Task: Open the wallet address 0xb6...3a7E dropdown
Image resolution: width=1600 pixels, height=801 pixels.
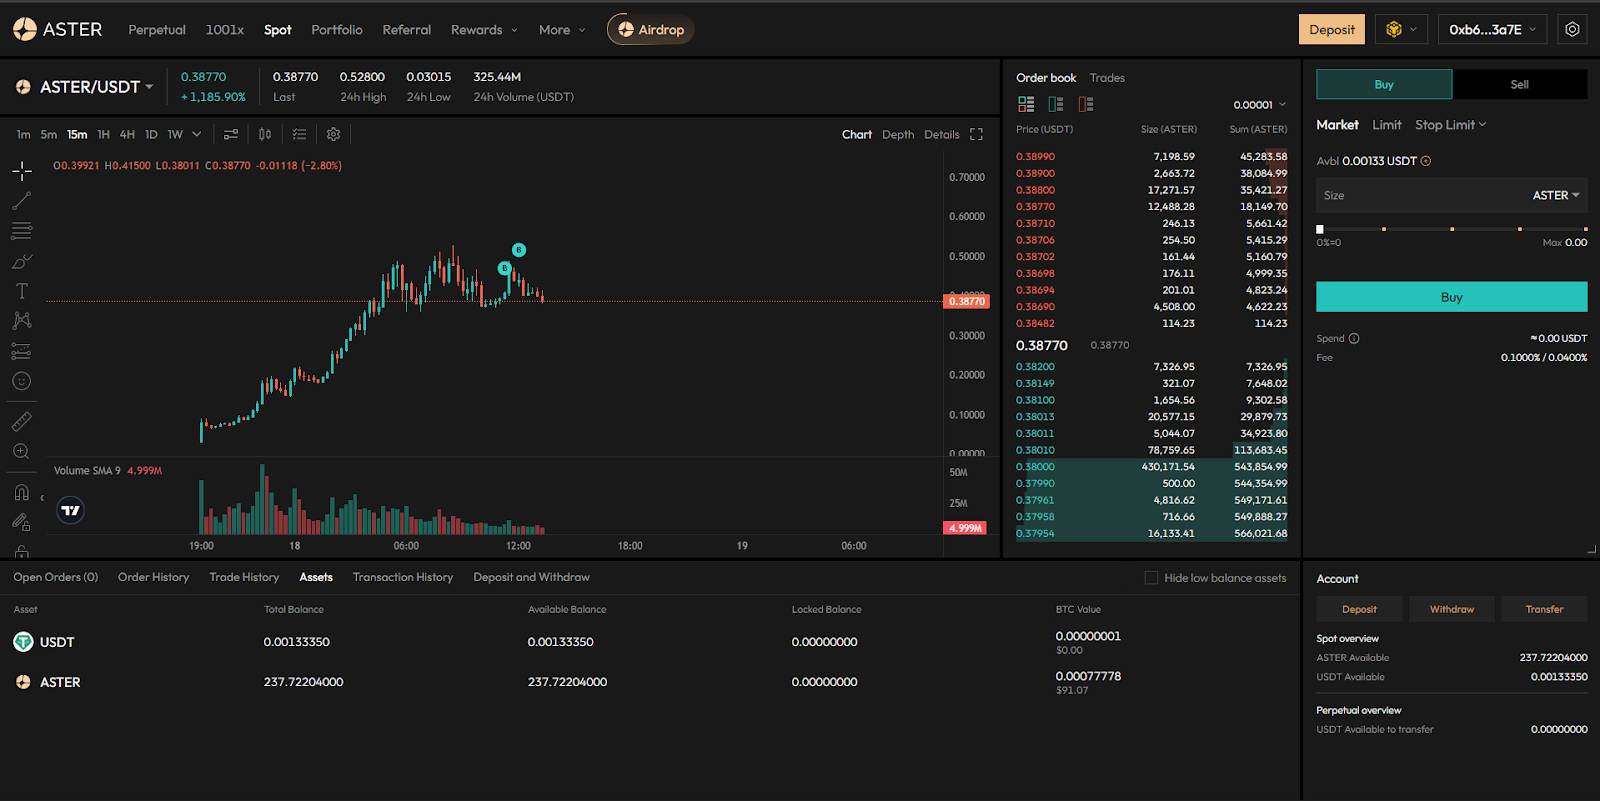Action: point(1492,29)
